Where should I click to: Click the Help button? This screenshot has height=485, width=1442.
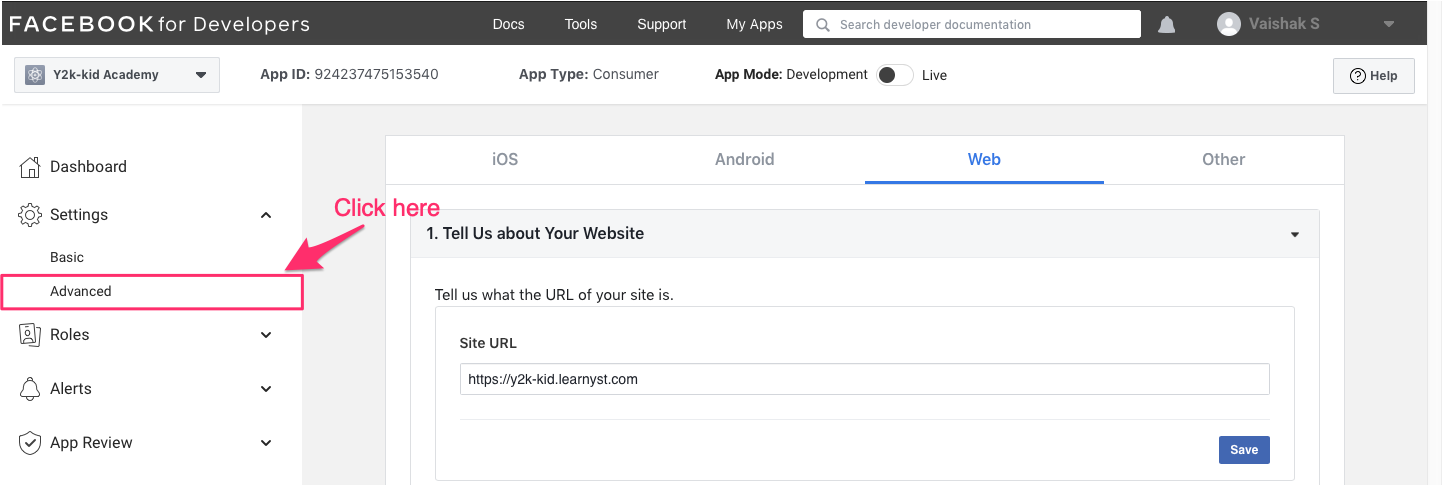1373,76
